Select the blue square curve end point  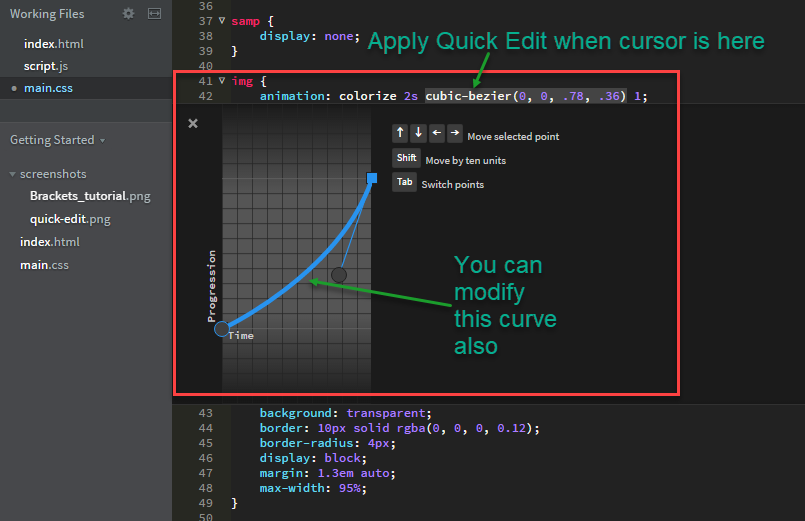372,178
